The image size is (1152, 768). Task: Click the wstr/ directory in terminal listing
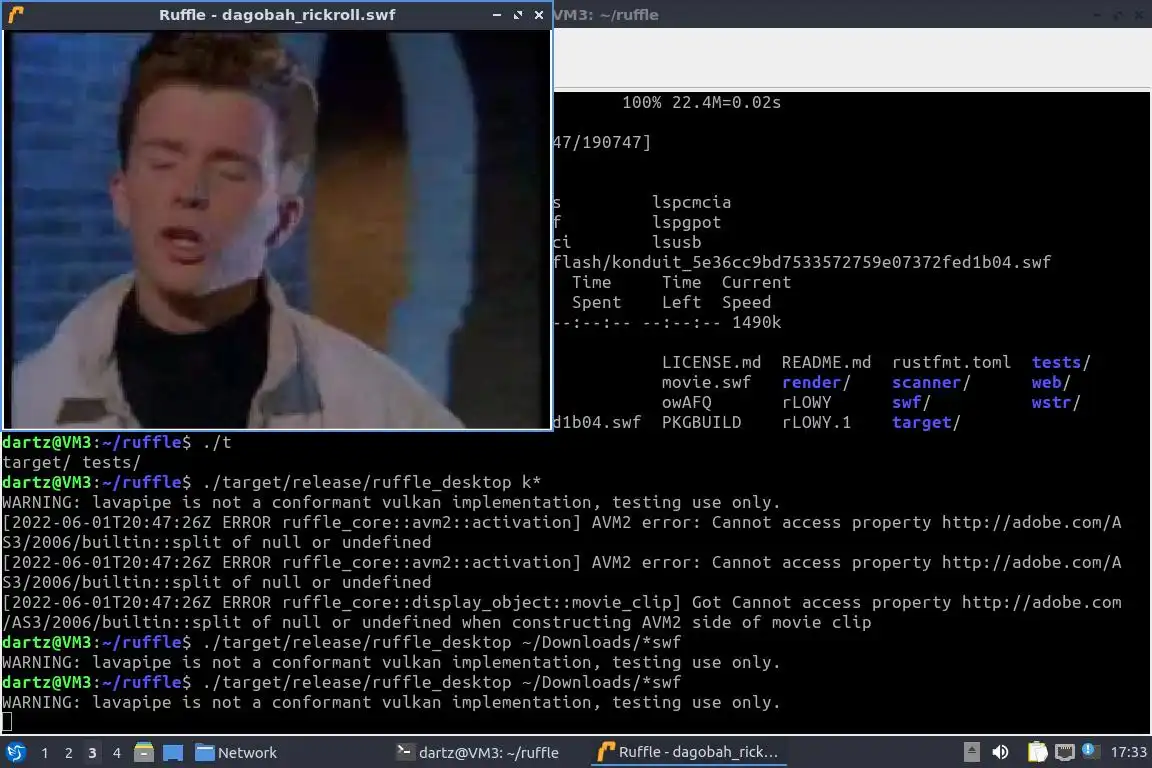click(1056, 402)
